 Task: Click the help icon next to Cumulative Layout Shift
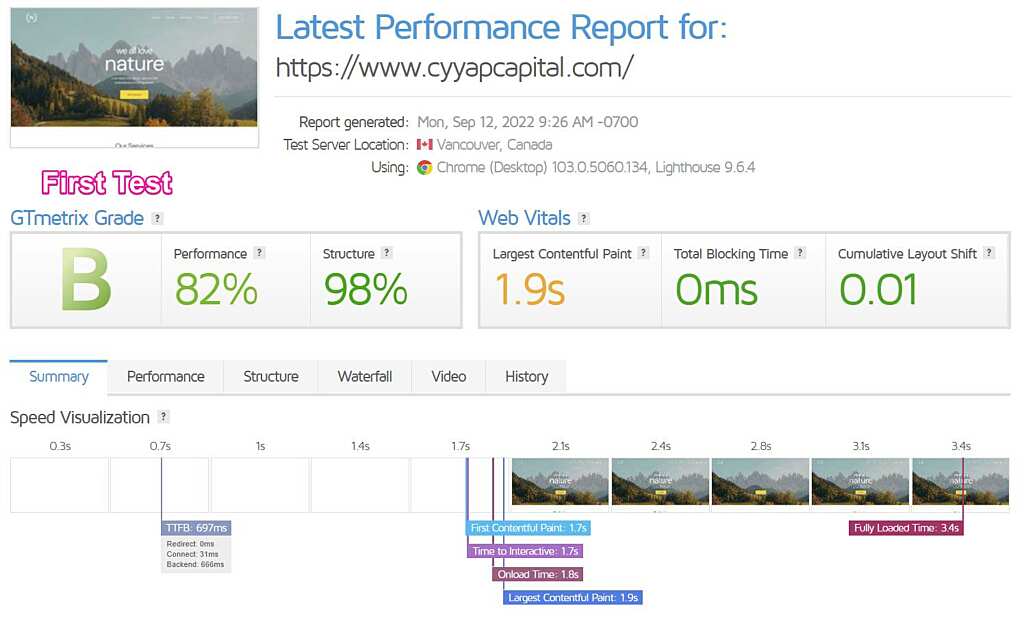click(989, 253)
